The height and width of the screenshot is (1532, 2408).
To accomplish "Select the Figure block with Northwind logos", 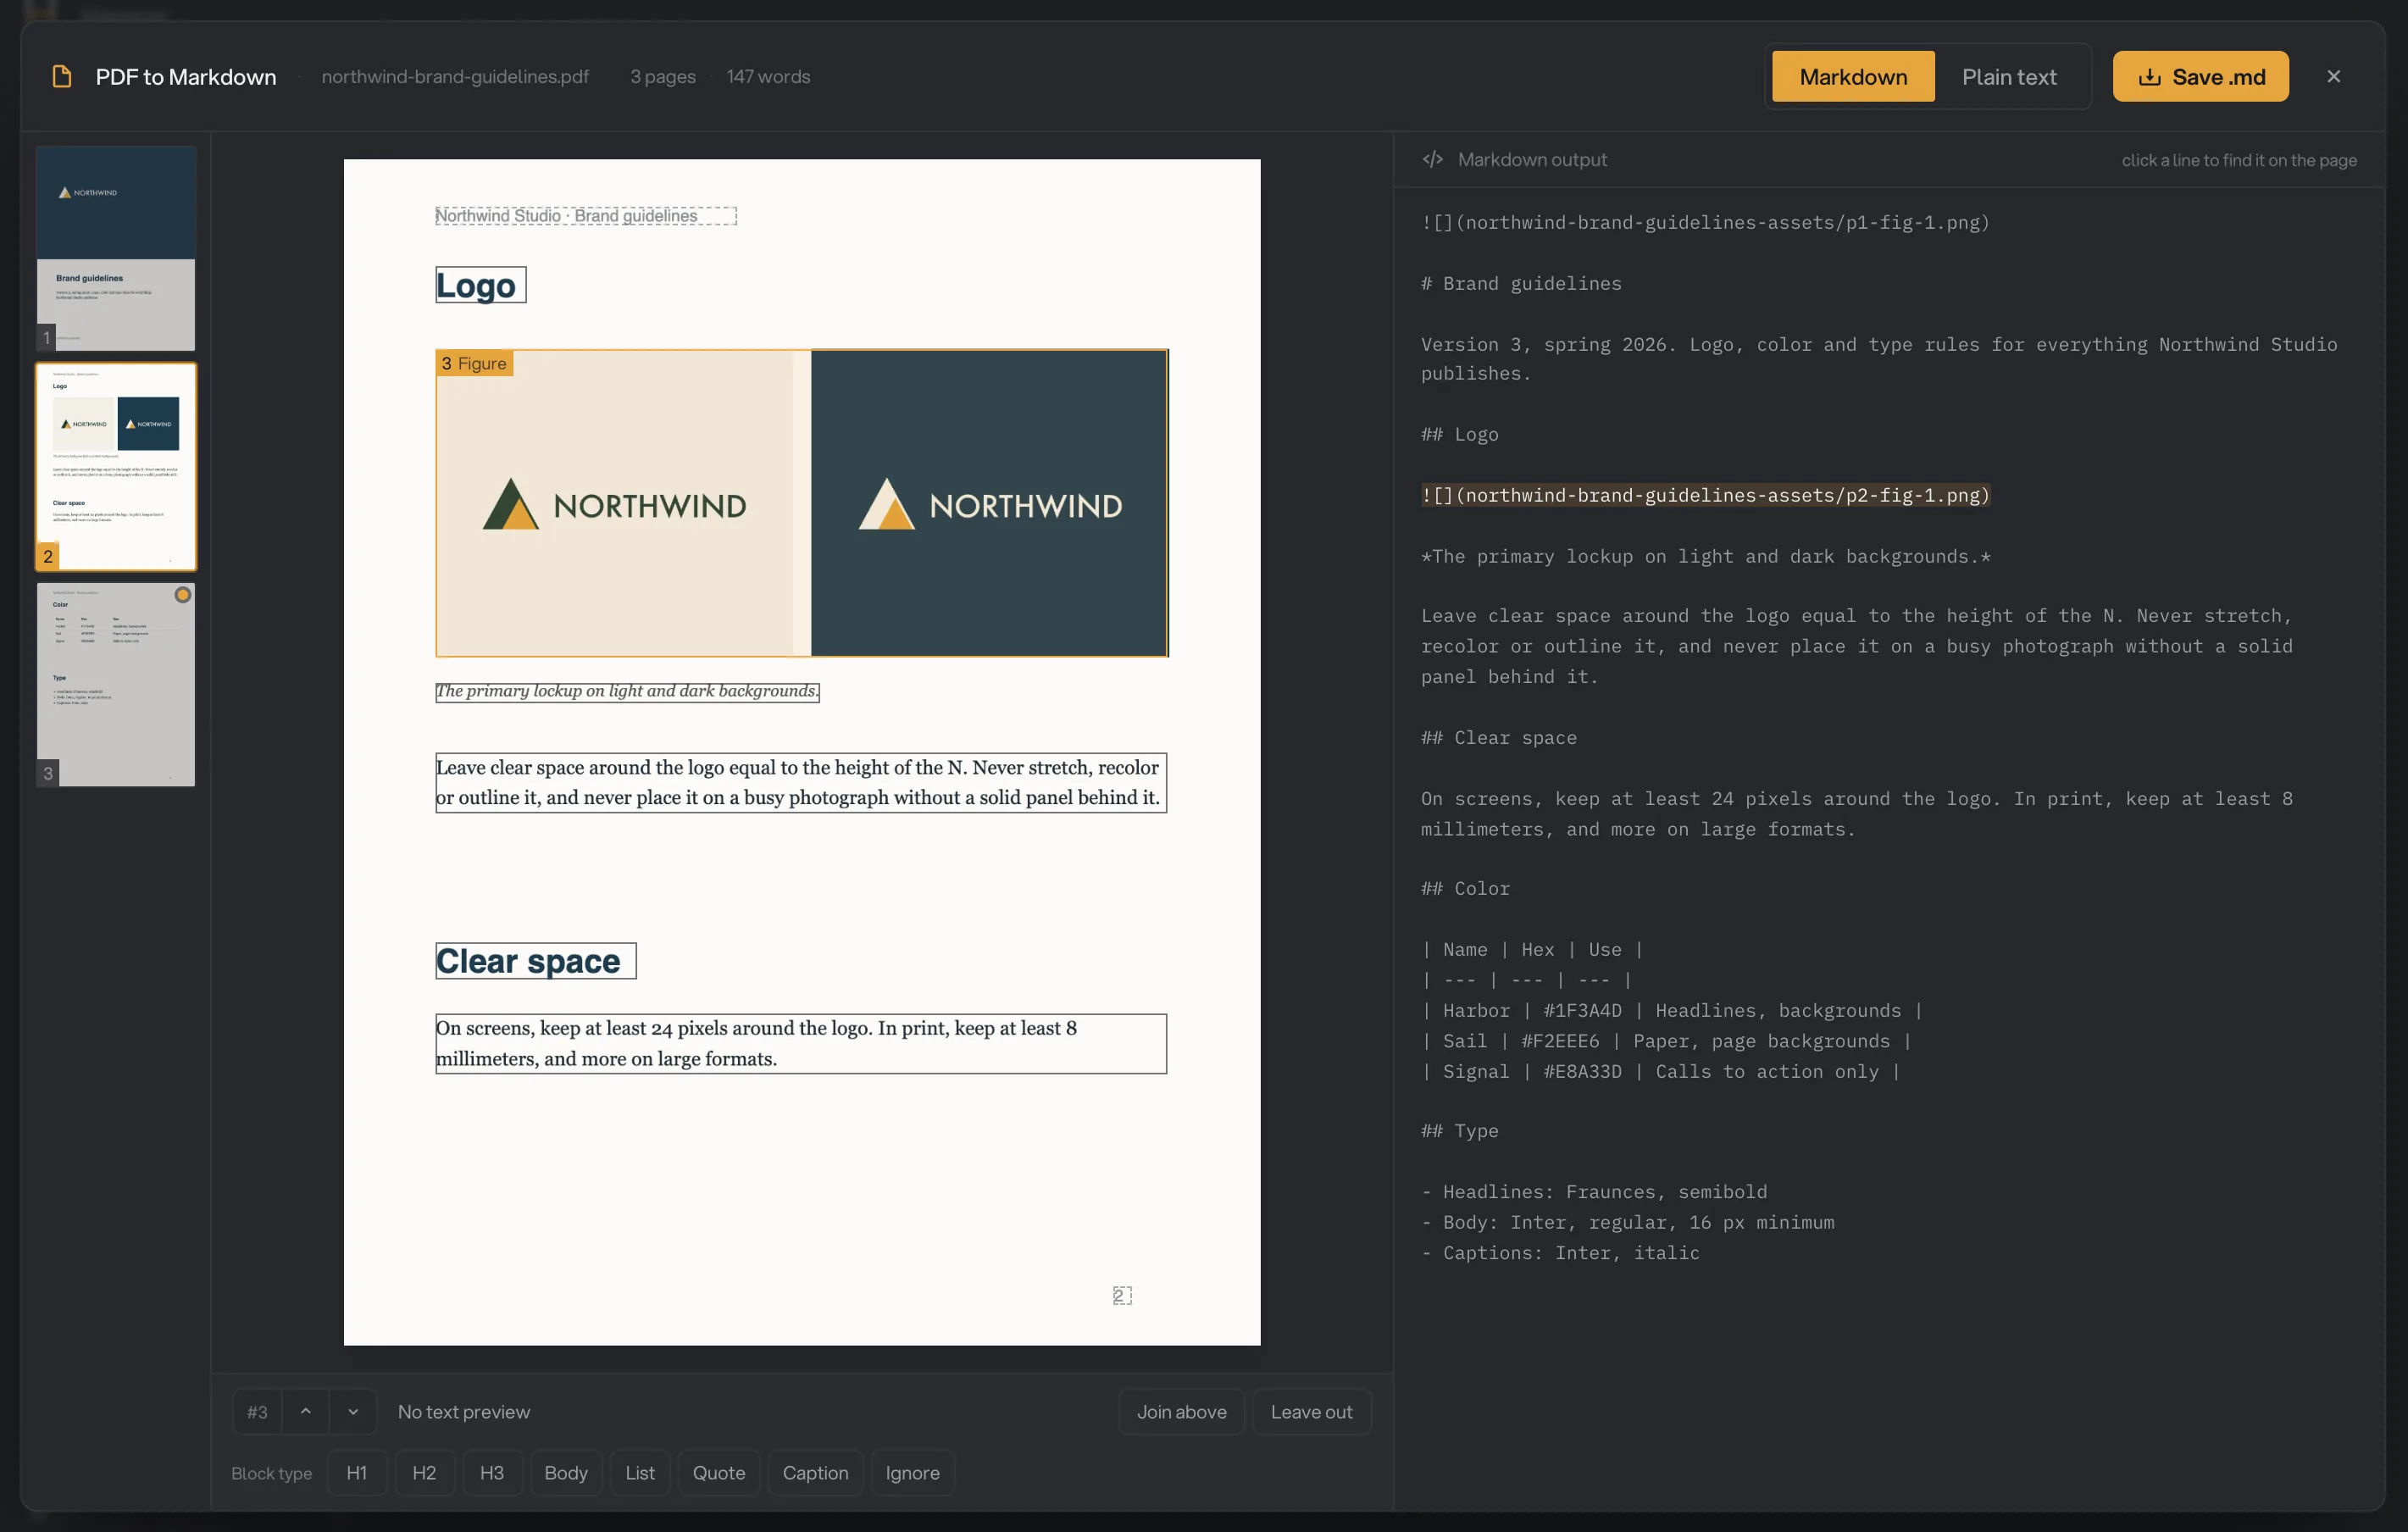I will pyautogui.click(x=802, y=503).
